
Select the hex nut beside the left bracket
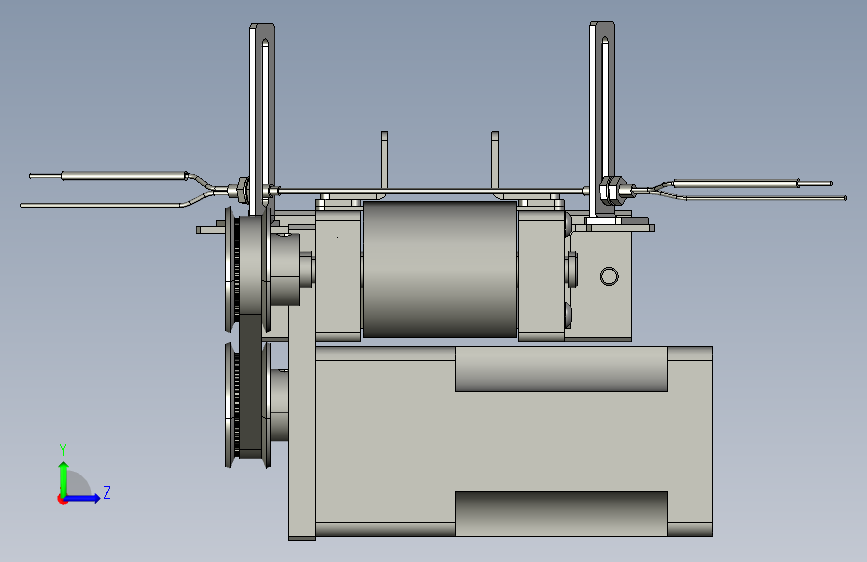coord(242,189)
